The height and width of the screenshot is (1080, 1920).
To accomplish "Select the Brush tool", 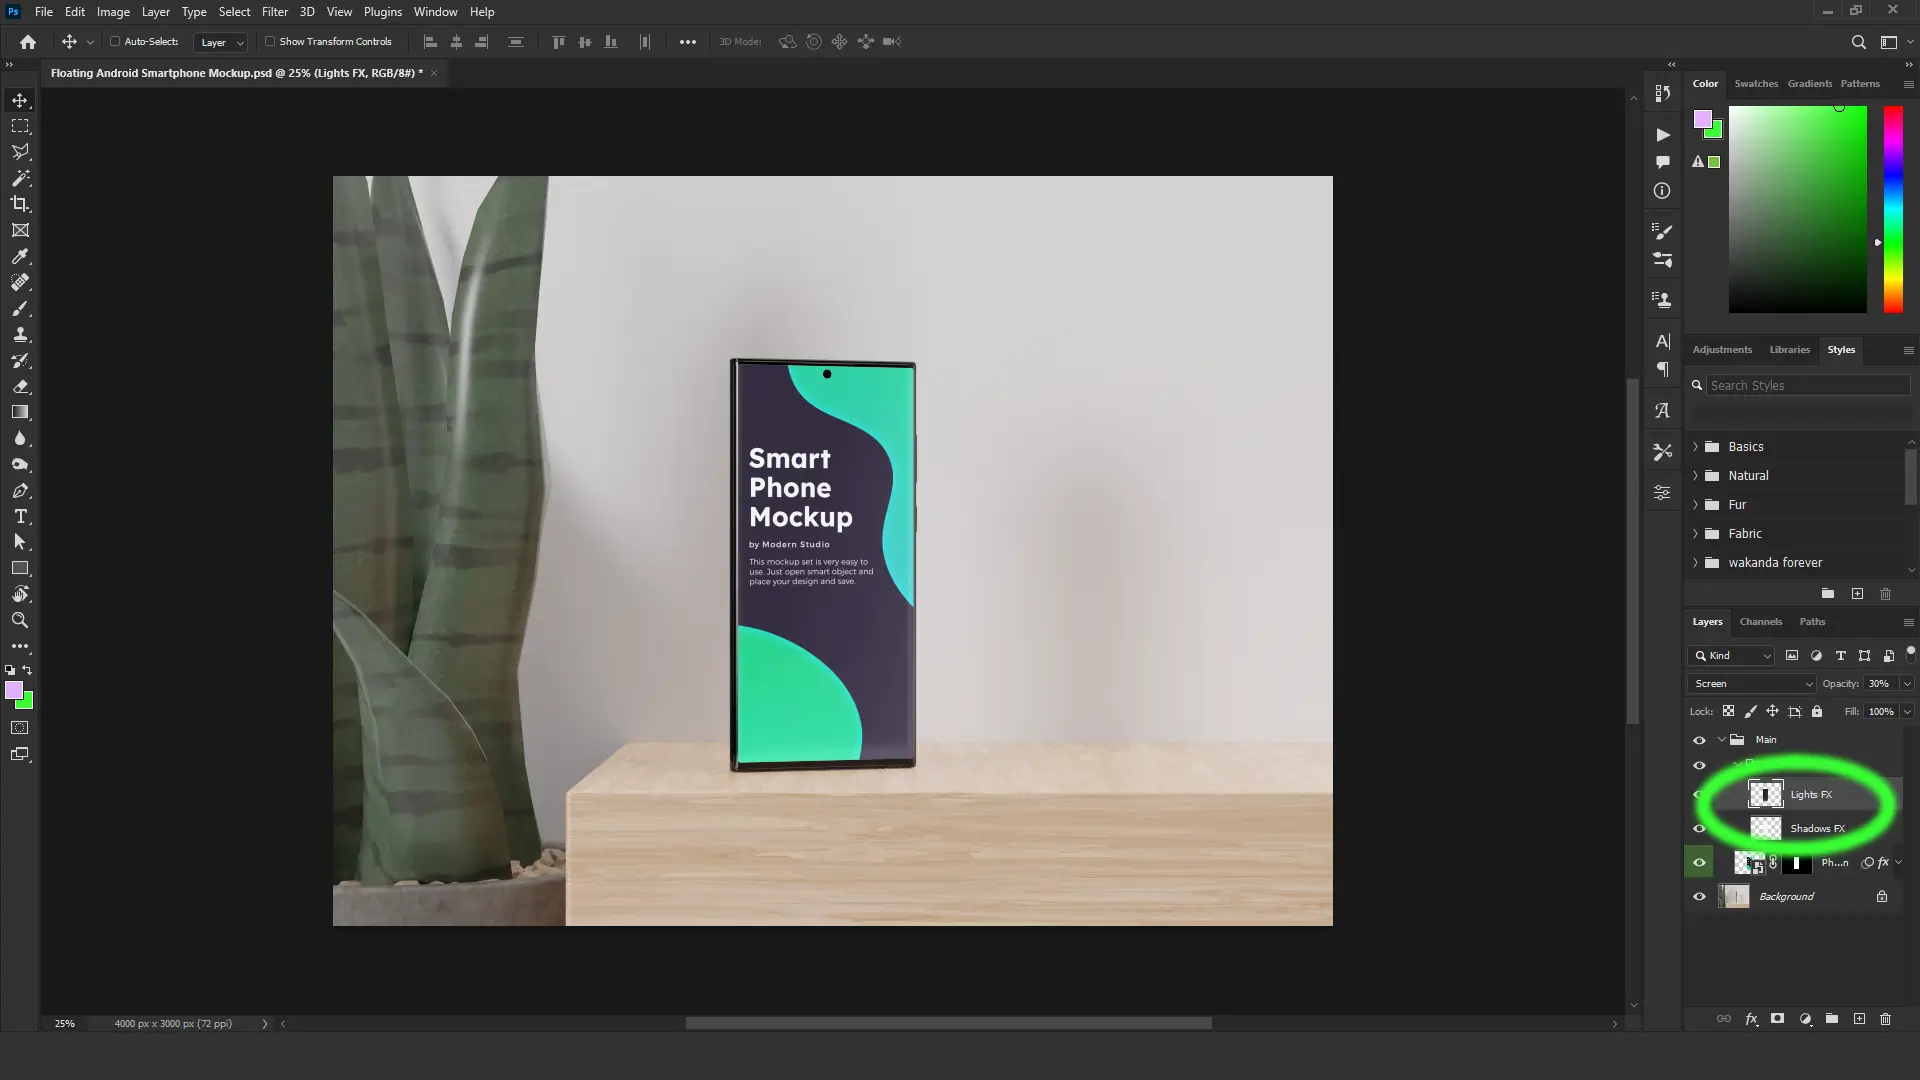I will pyautogui.click(x=20, y=308).
